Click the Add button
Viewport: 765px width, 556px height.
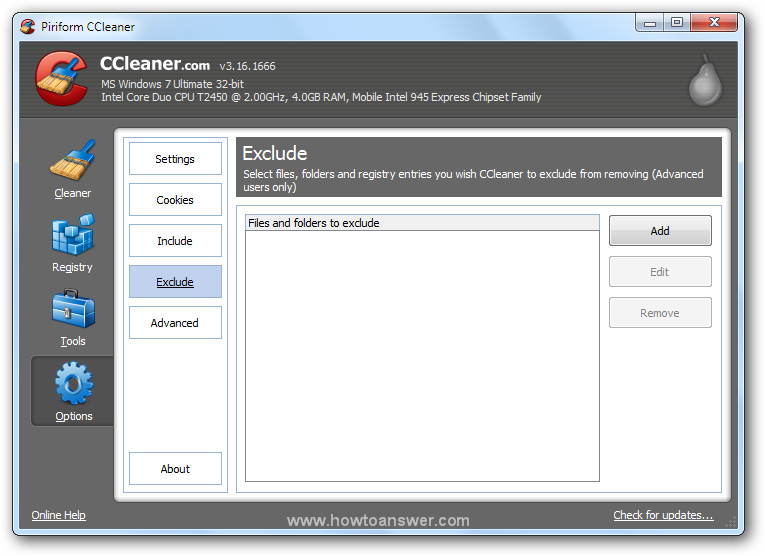[x=660, y=231]
